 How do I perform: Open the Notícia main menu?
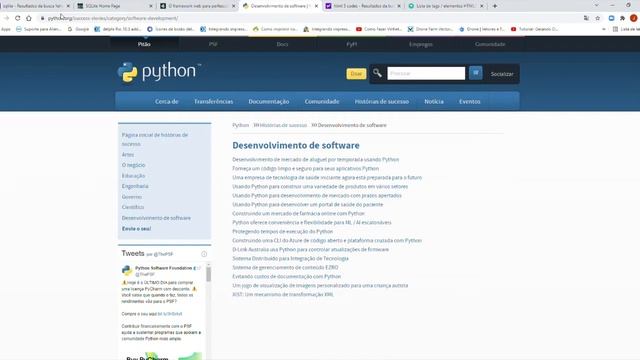[x=434, y=102]
